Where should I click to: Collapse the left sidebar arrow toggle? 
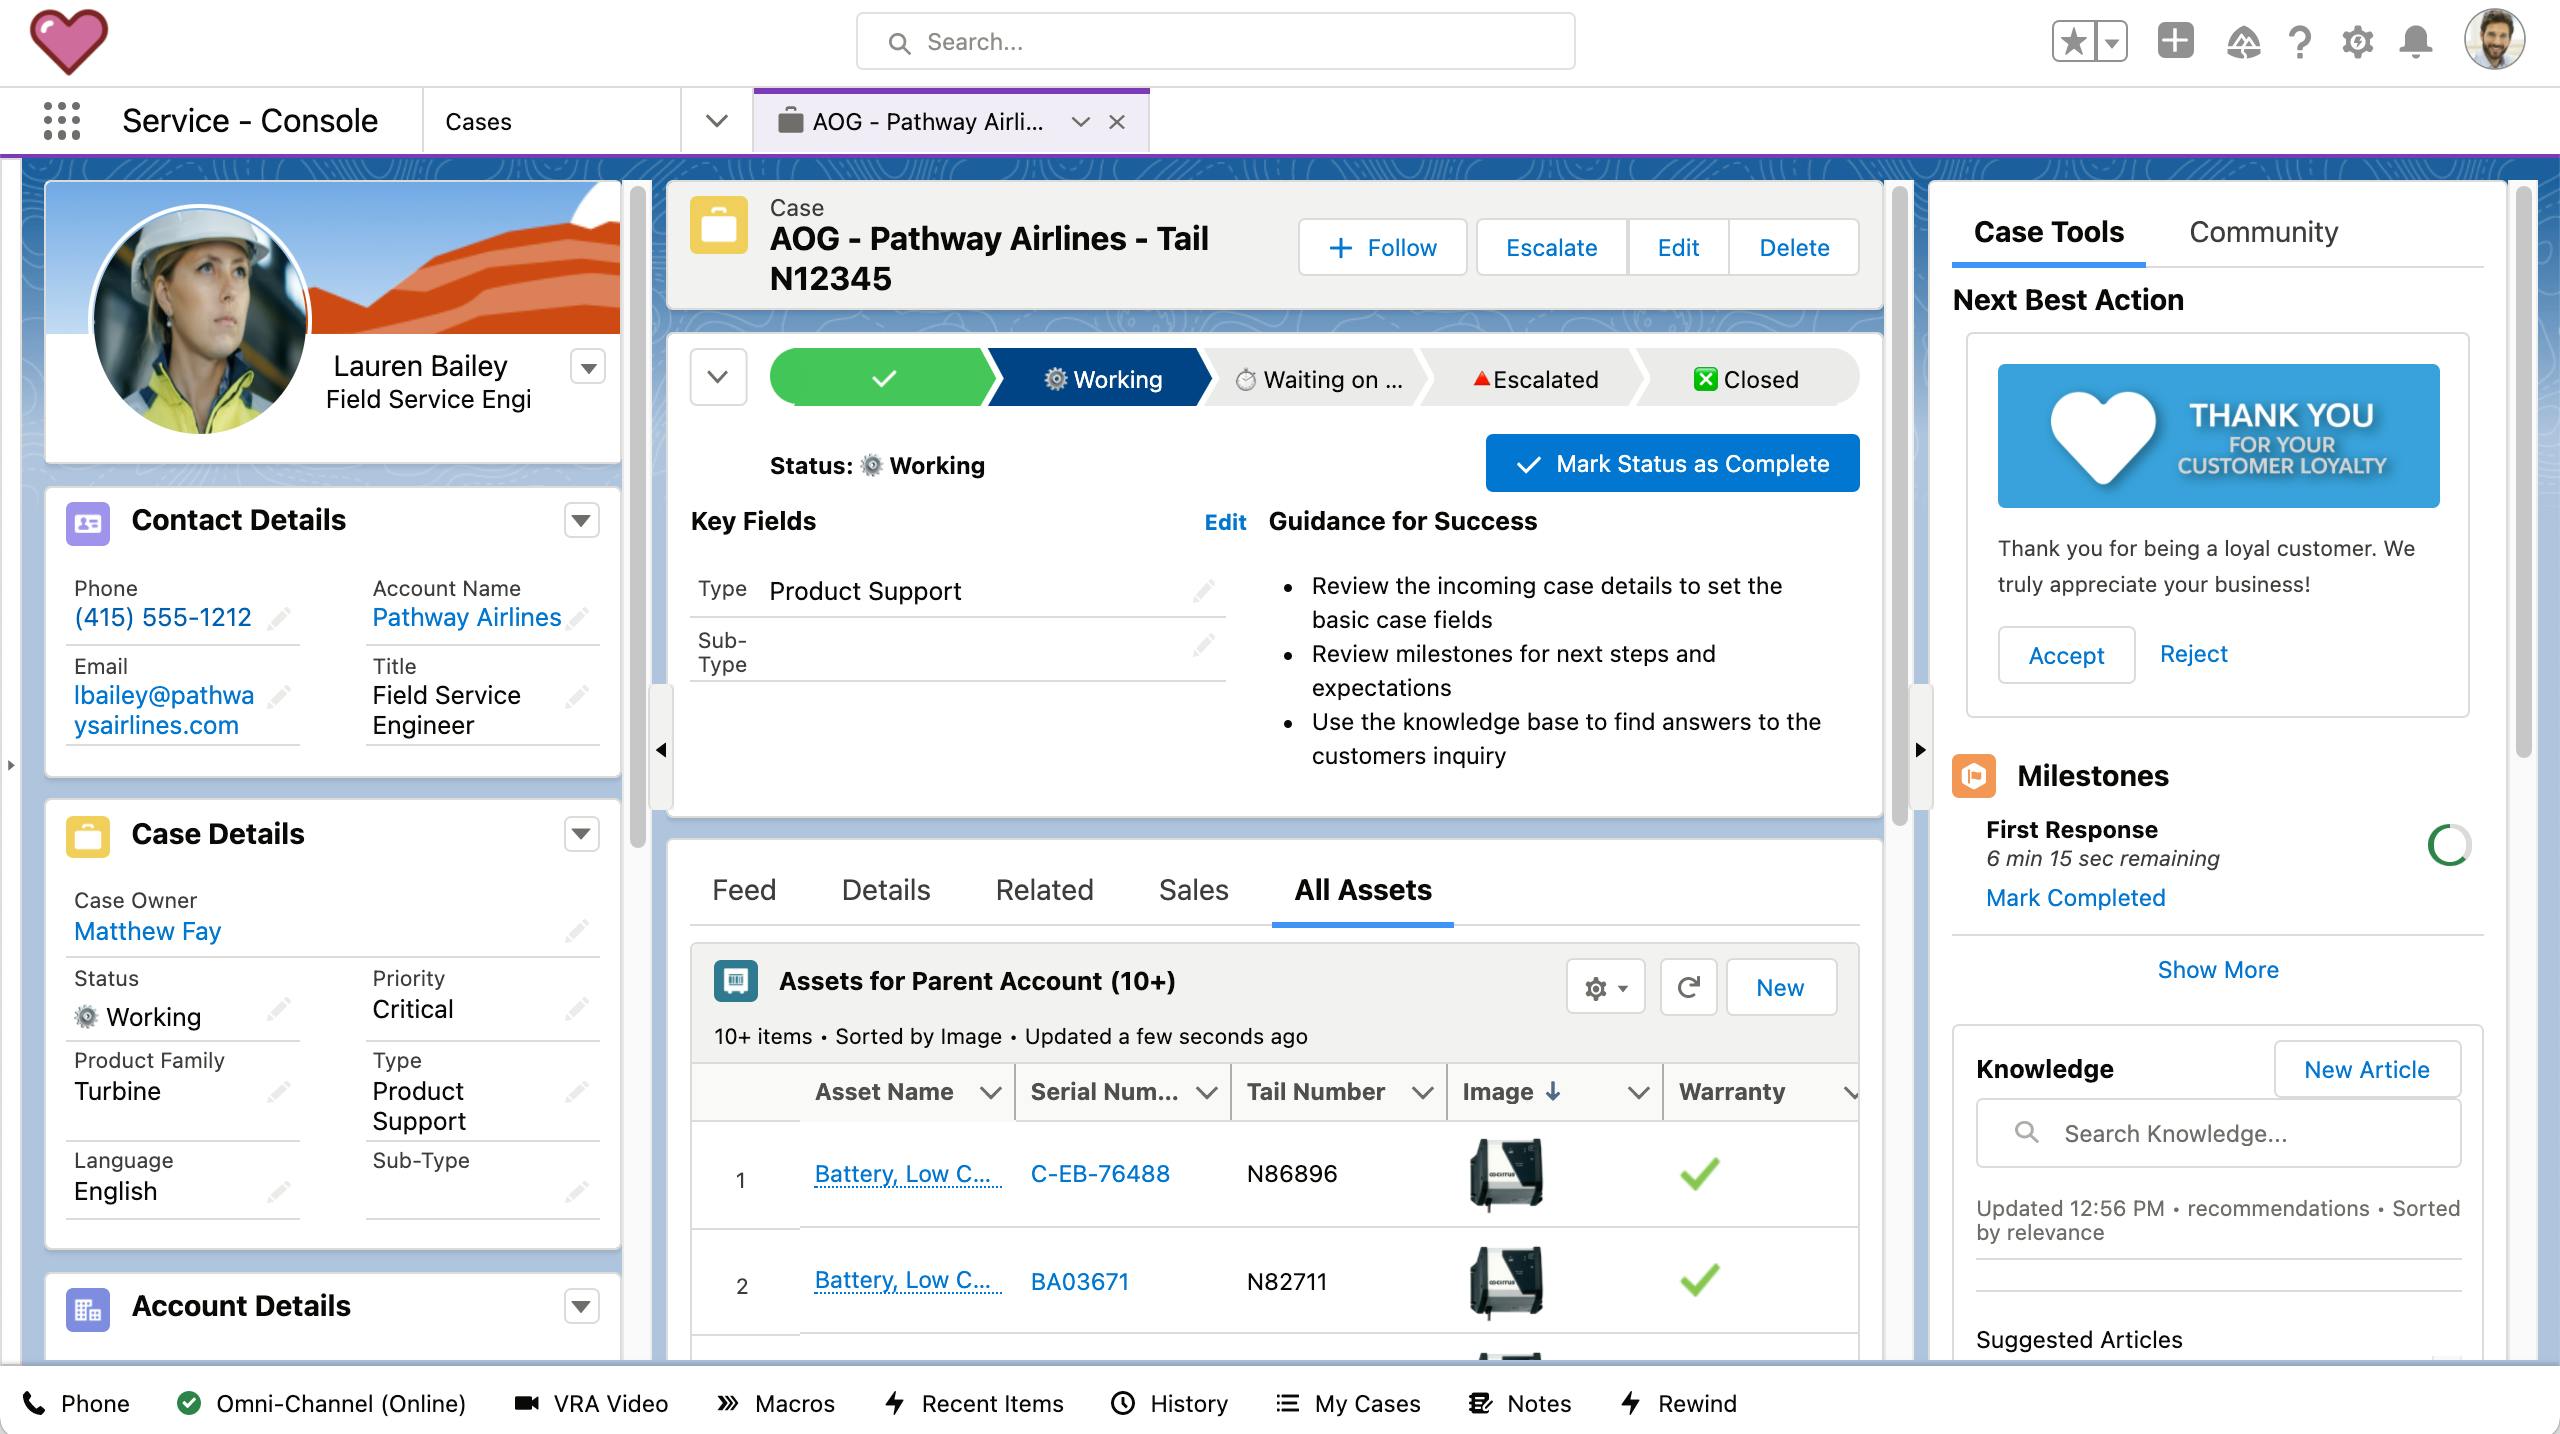[x=661, y=750]
